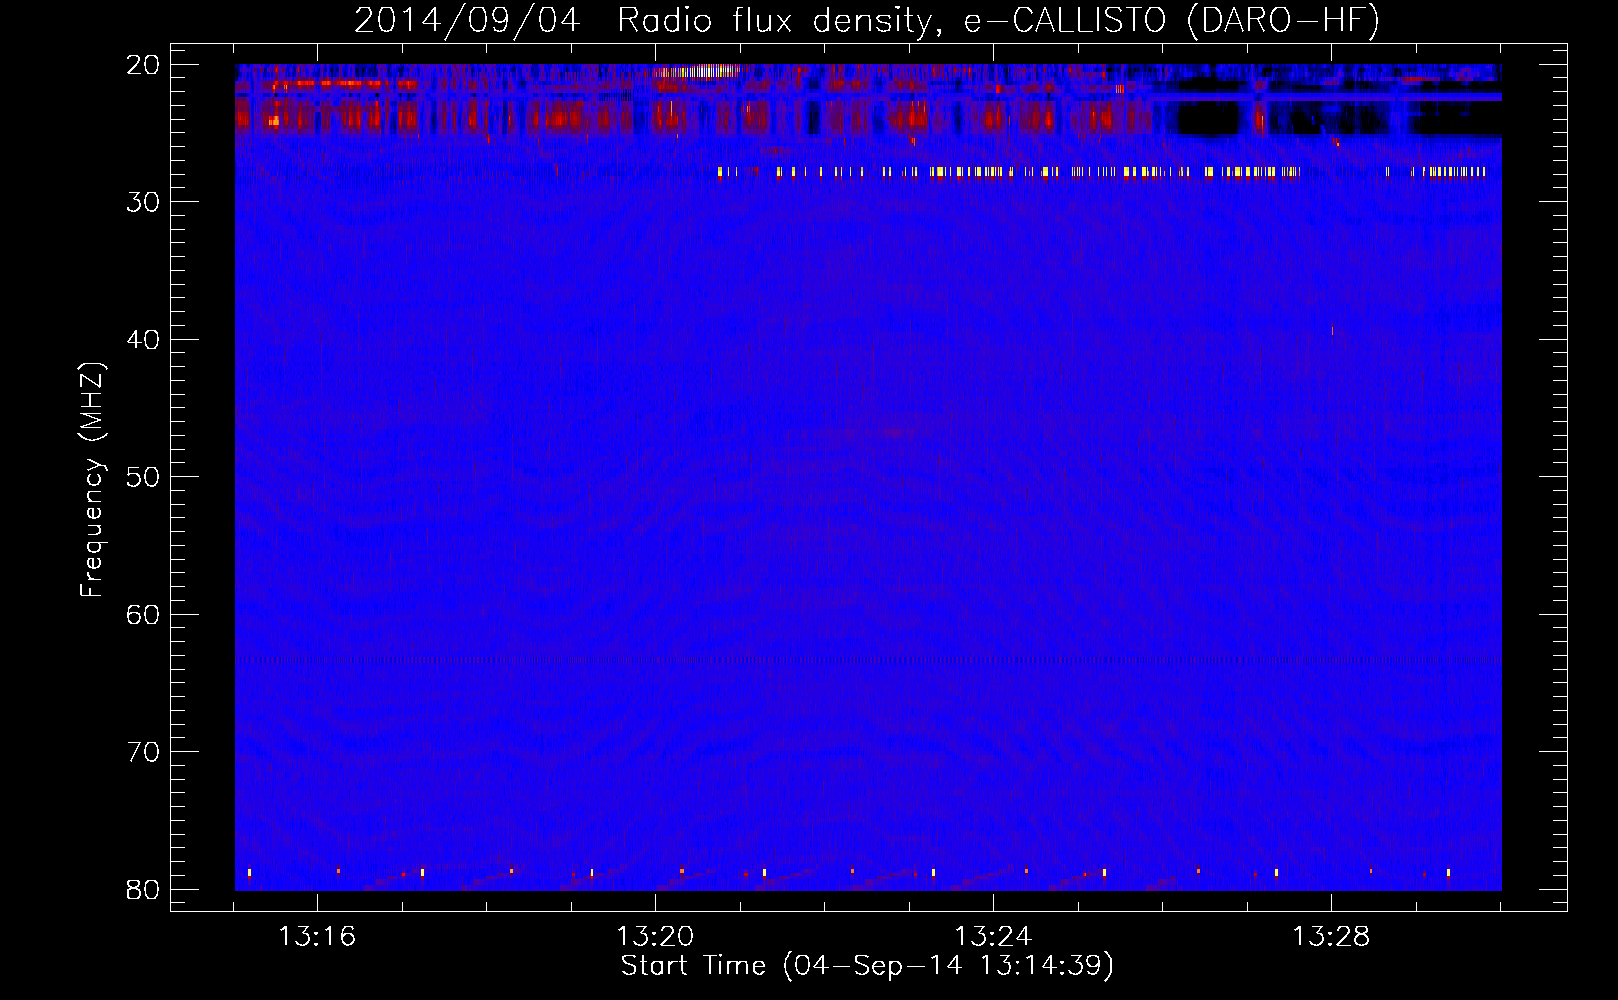This screenshot has height=1000, width=1618.
Task: Click the 13:16 time tick label
Action: point(317,937)
